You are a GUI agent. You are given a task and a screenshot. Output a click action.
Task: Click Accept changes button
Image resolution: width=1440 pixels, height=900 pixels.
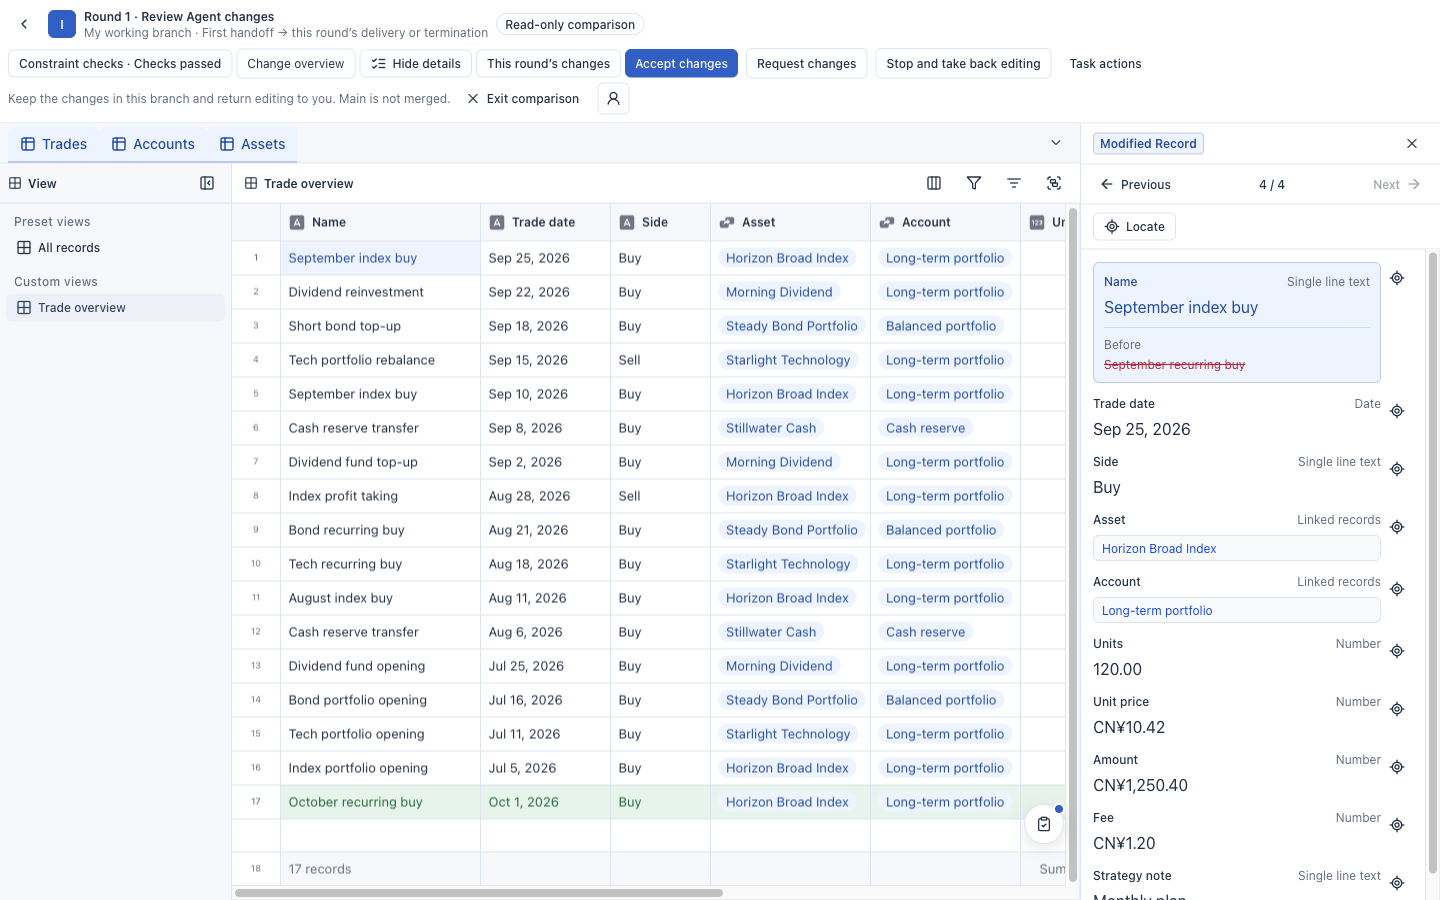tap(682, 64)
